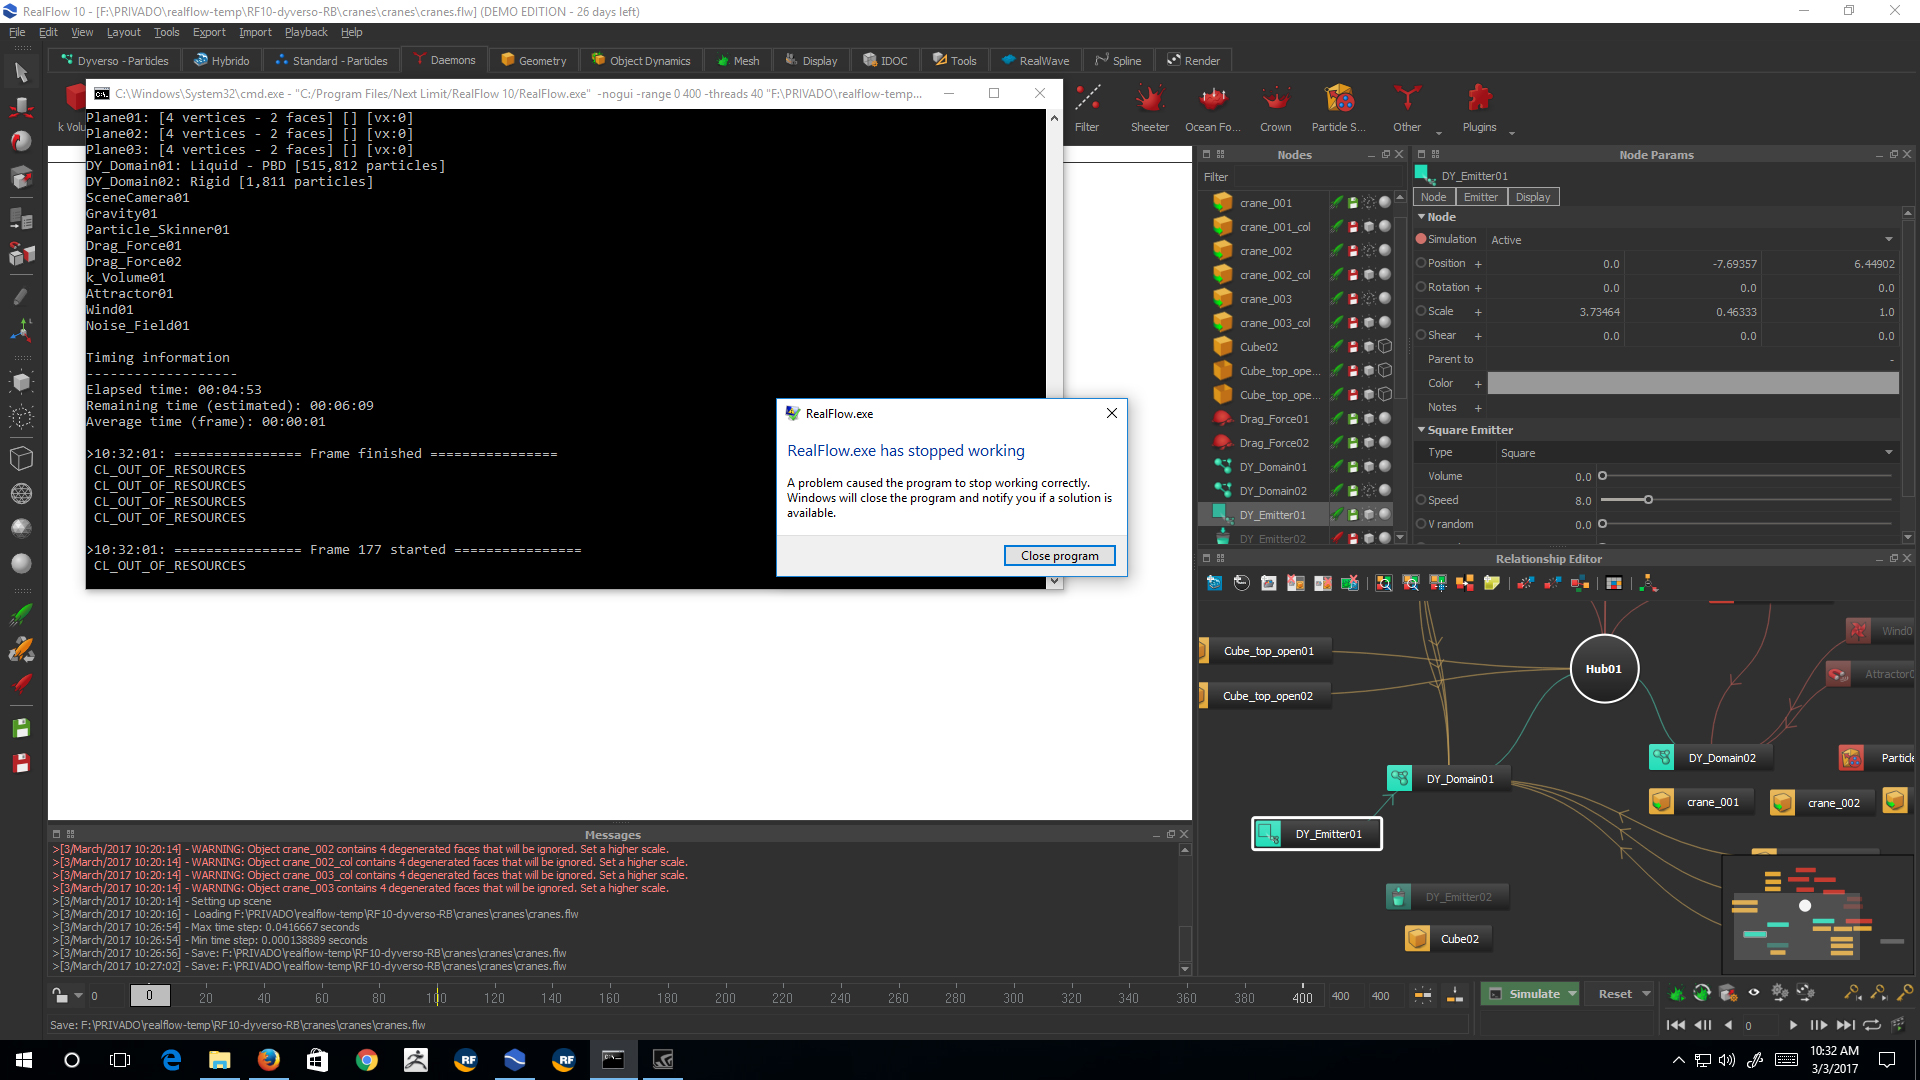Expand the Plugins dropdown arrow
This screenshot has width=1920, height=1080.
1512,133
